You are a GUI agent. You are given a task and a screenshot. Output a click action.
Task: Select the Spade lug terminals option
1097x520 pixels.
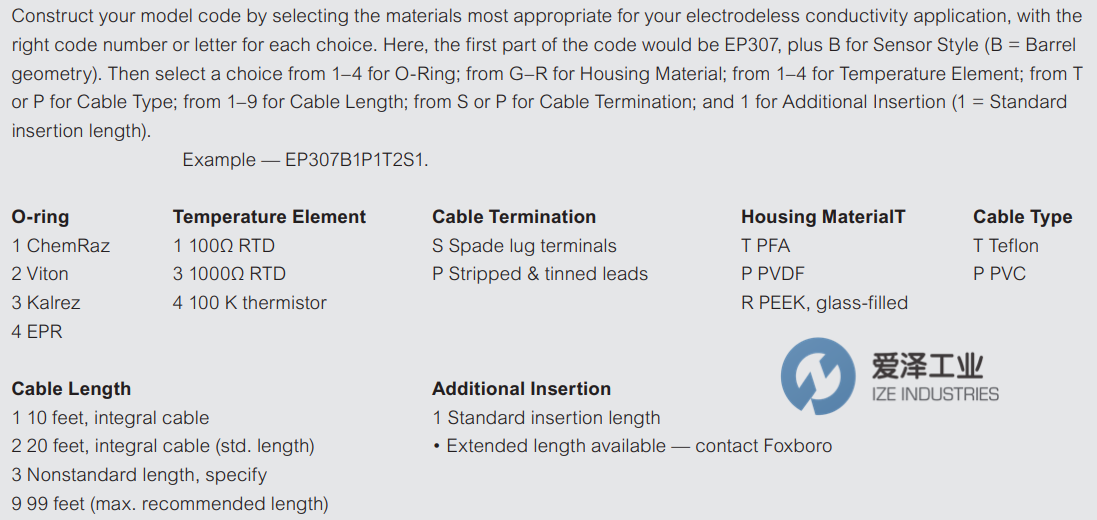tap(524, 246)
